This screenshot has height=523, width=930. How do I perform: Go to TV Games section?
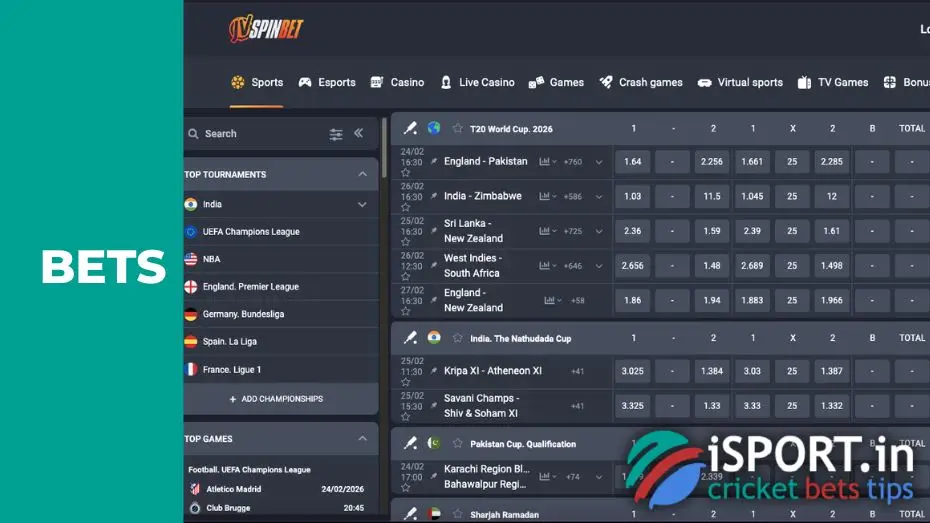point(833,82)
